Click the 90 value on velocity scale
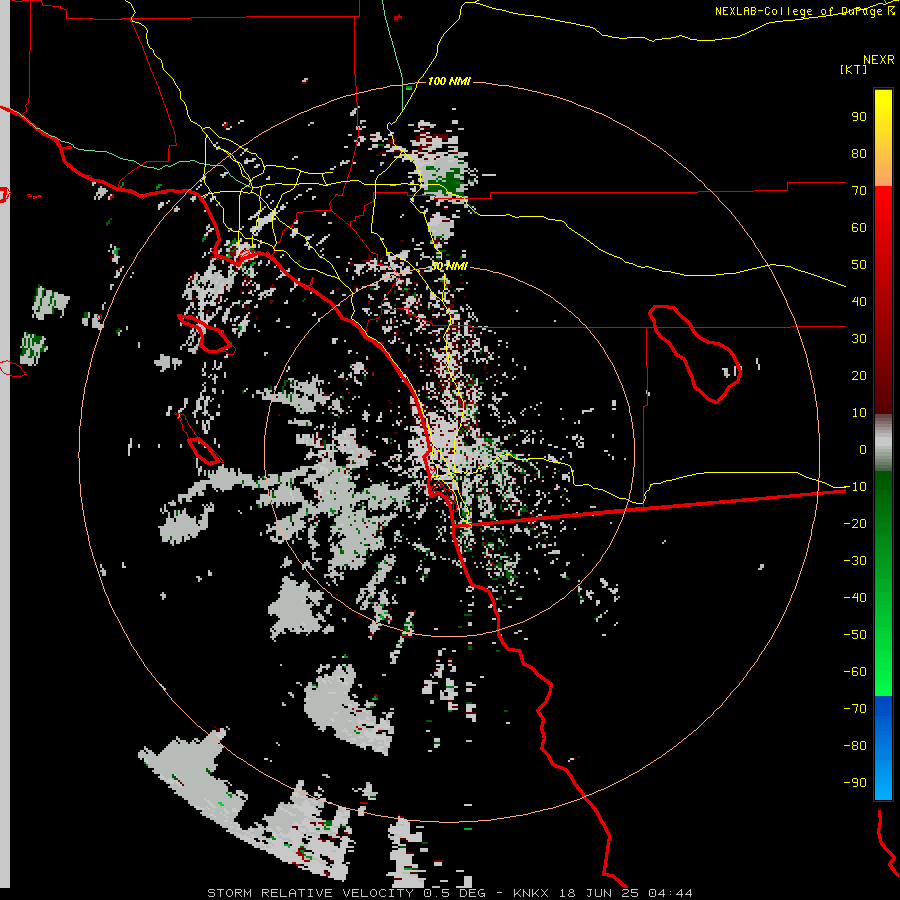Viewport: 900px width, 900px height. pos(859,117)
